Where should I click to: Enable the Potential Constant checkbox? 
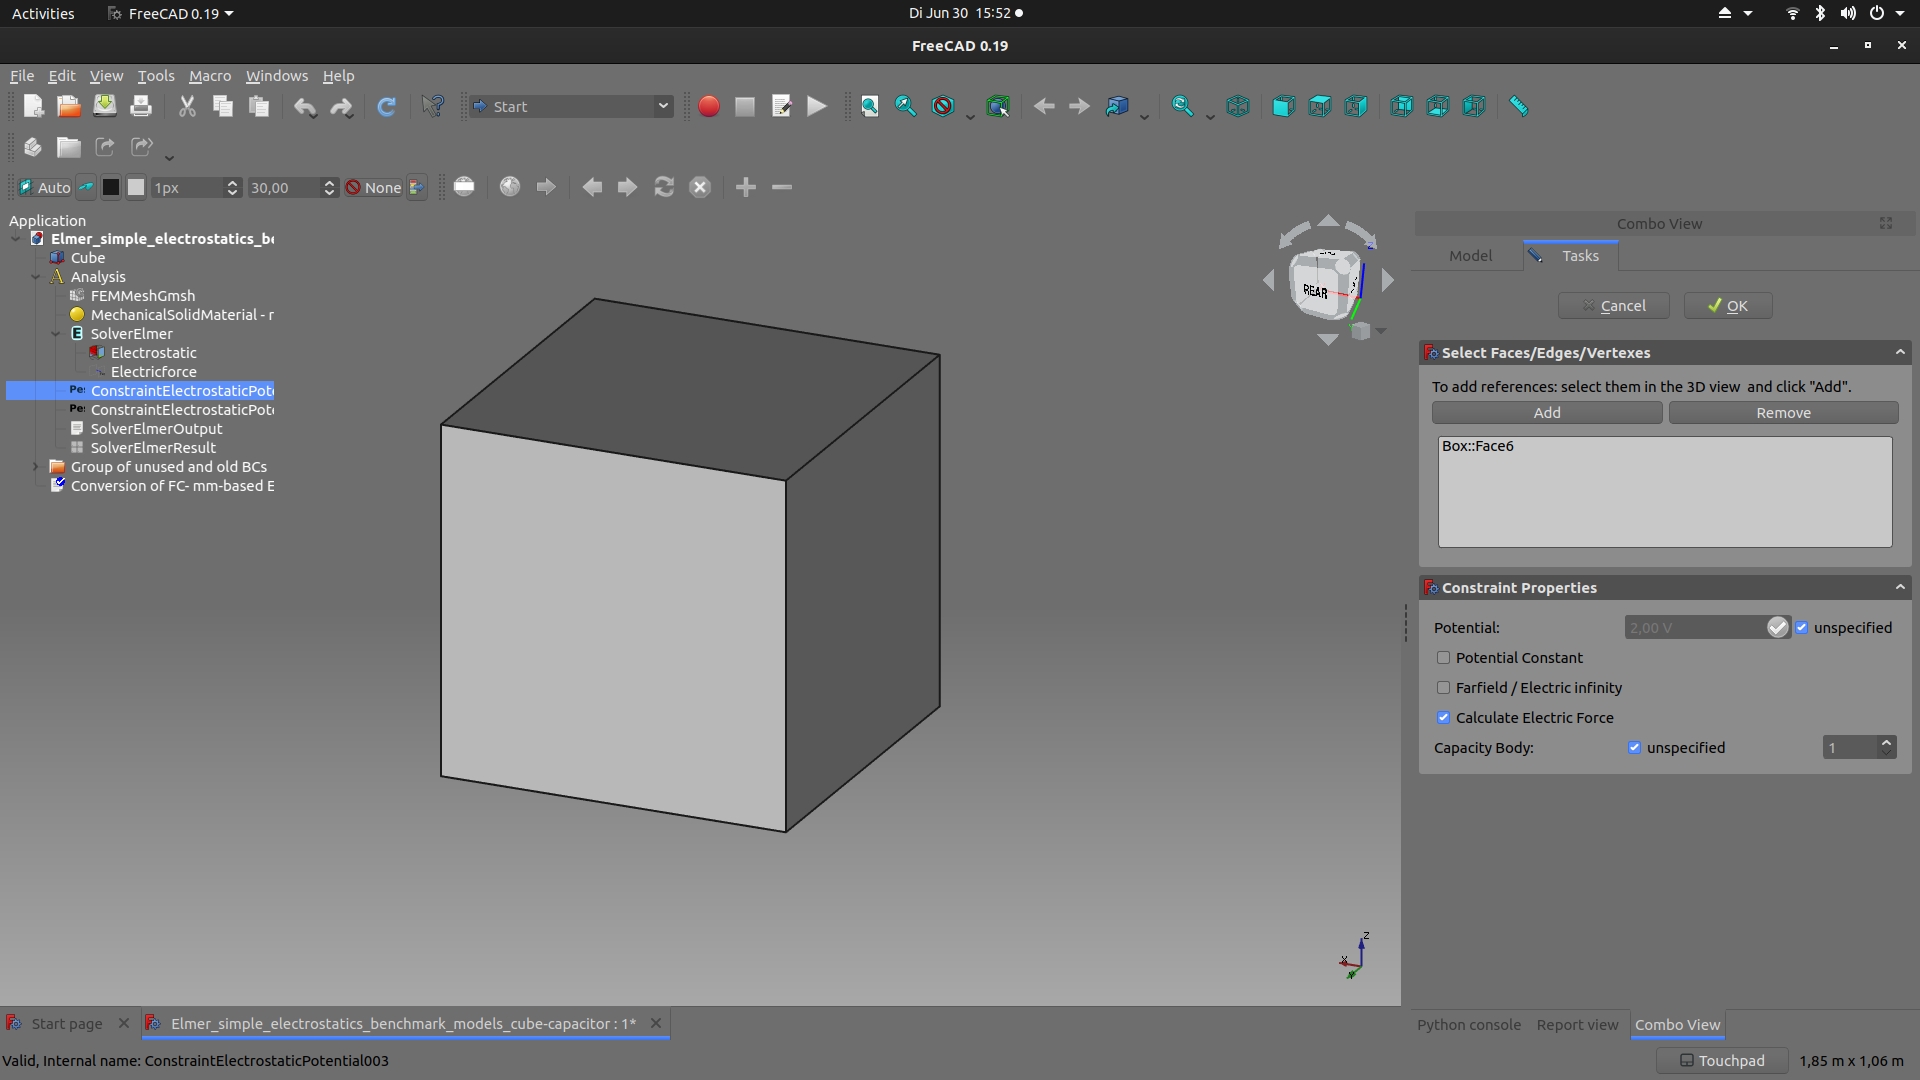(1443, 658)
